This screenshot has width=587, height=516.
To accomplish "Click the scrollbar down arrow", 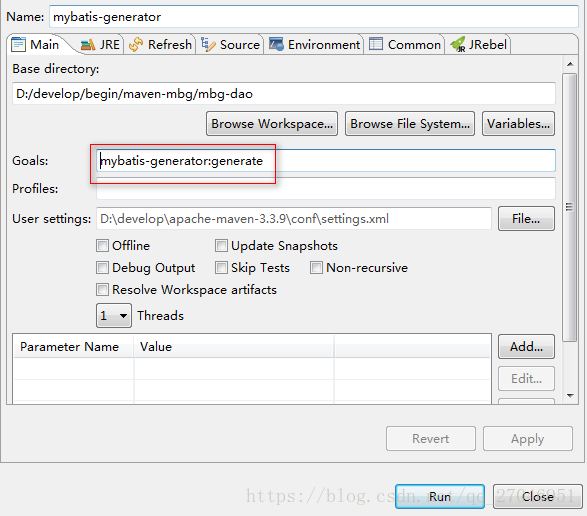I will click(570, 396).
